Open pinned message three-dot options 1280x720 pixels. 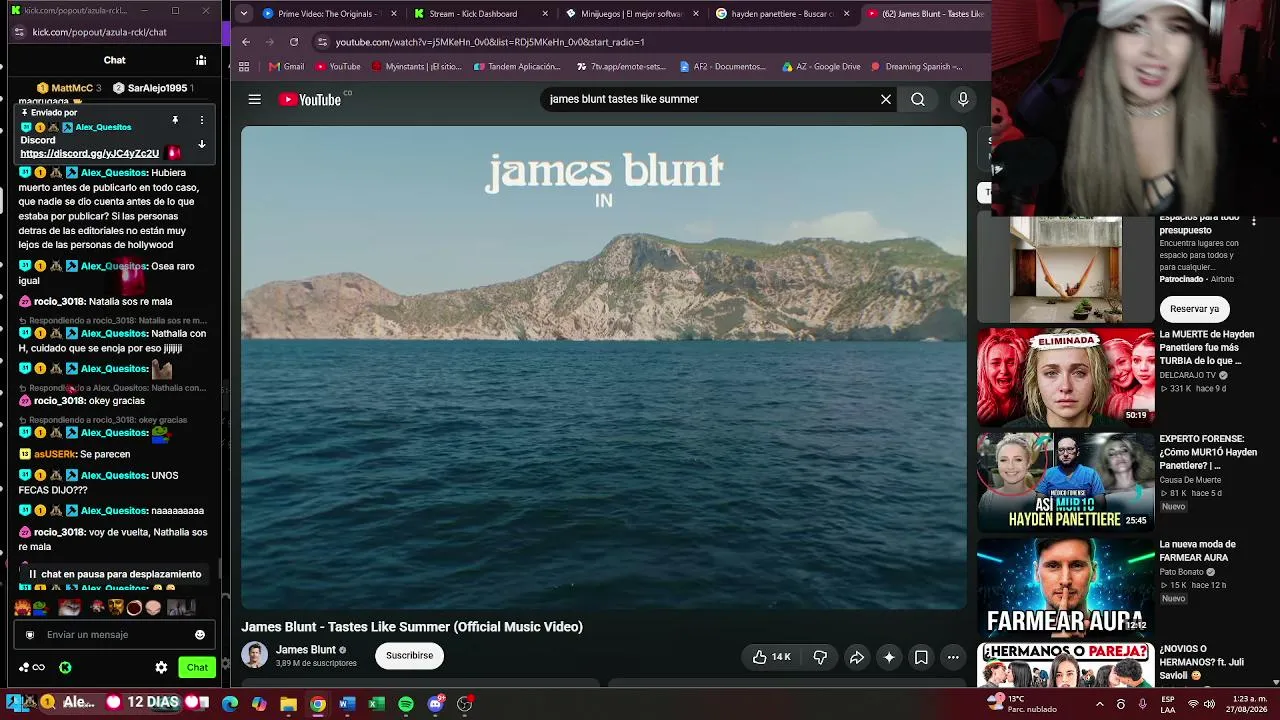(201, 120)
